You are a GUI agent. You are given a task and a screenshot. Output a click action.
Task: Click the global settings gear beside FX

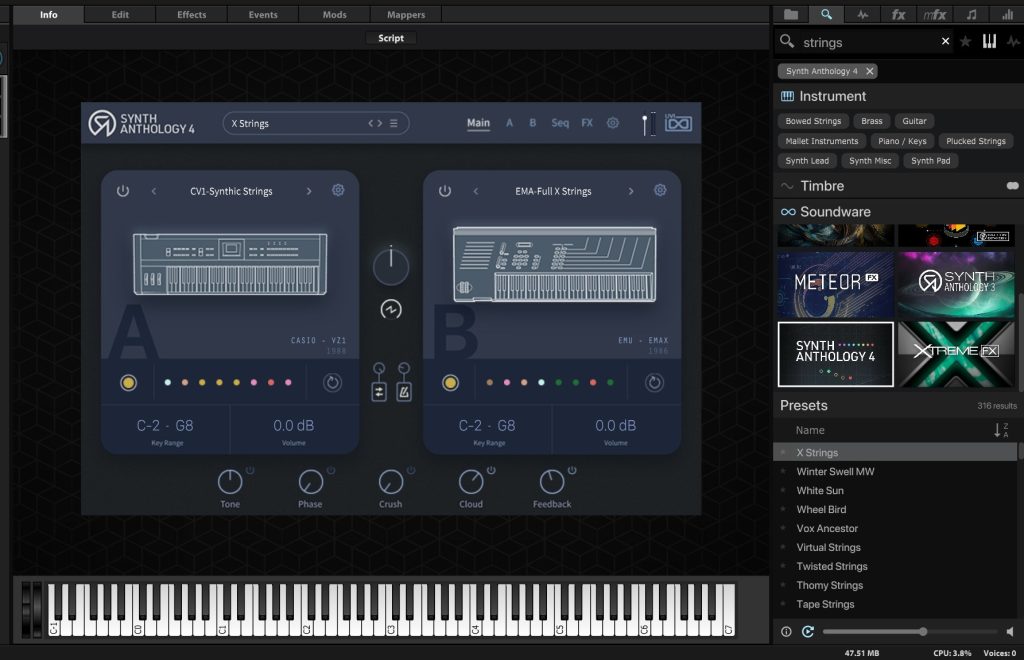click(x=613, y=123)
